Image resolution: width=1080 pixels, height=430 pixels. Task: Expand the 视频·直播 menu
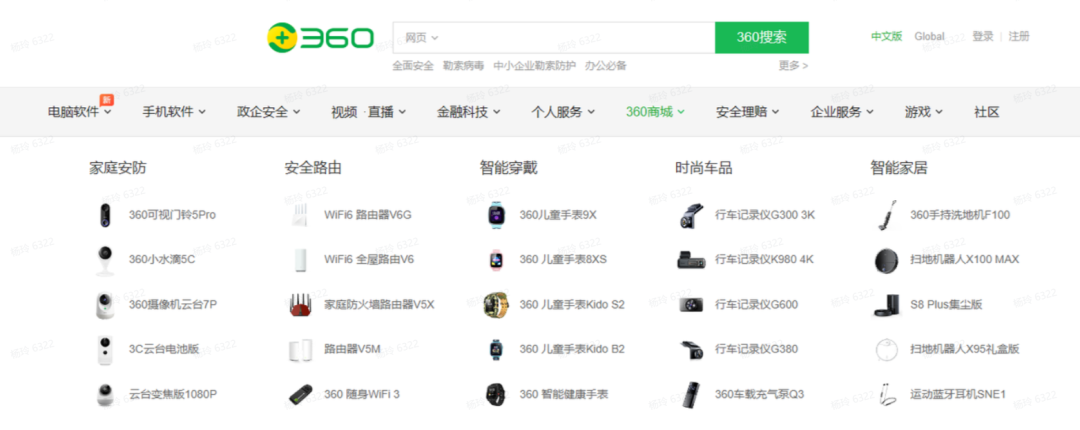368,112
